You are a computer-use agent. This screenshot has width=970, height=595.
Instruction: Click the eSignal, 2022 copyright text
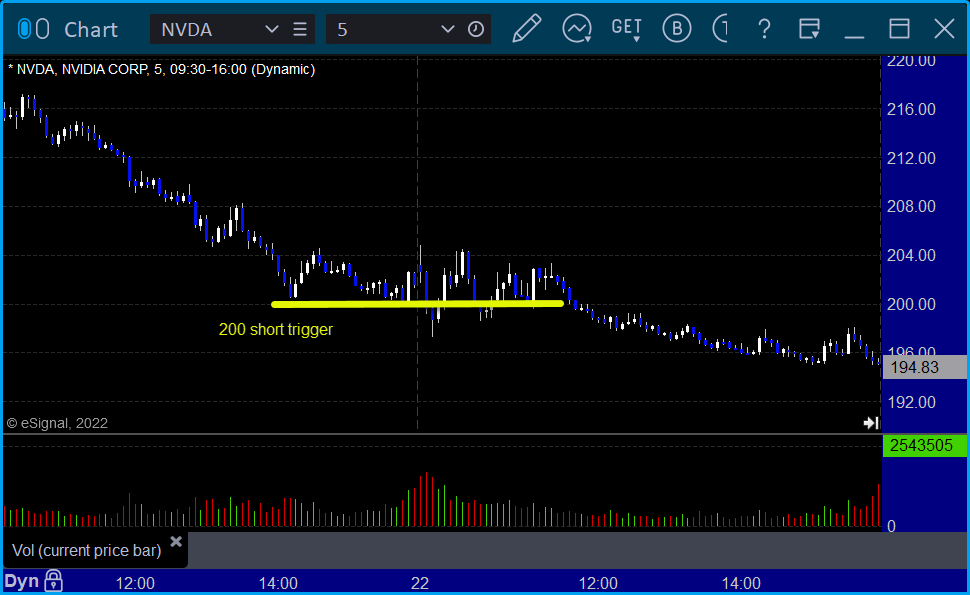click(x=57, y=423)
